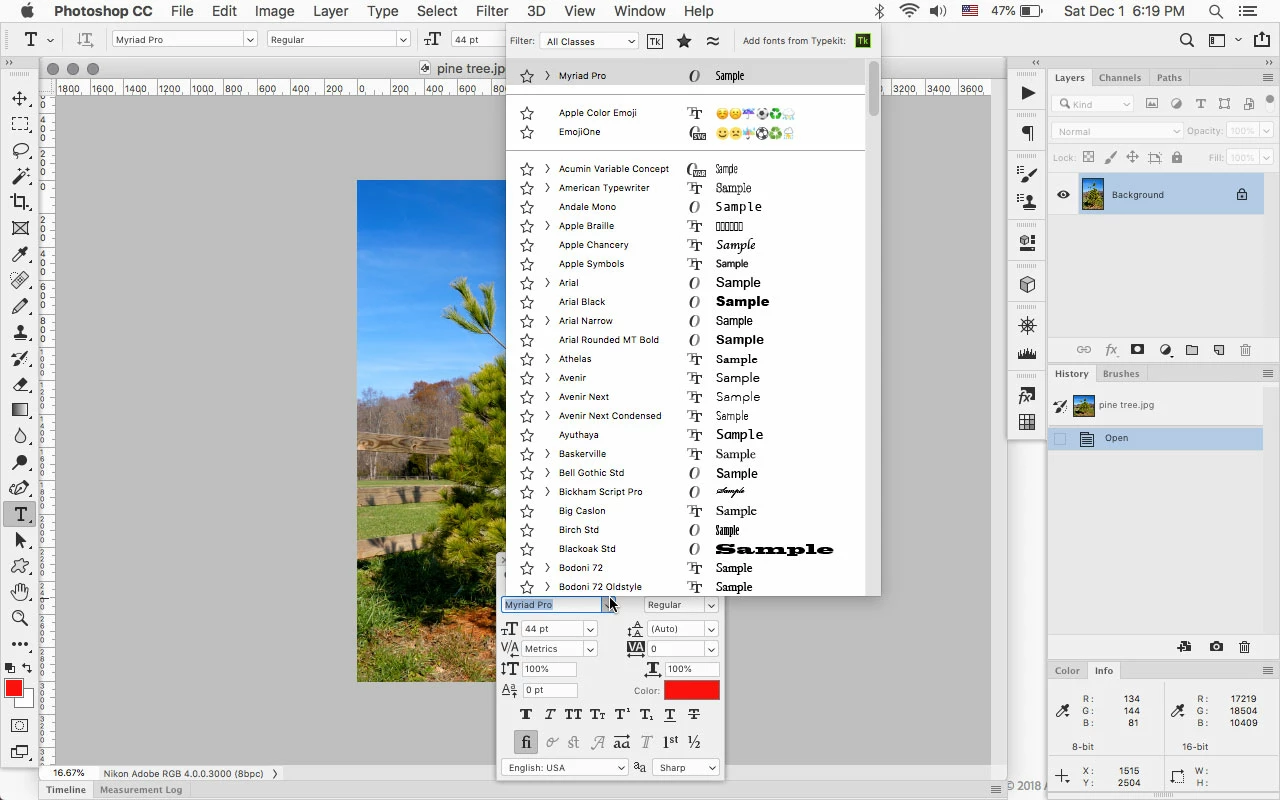1280x800 pixels.
Task: Set history brush source for Open state
Action: 1061,438
